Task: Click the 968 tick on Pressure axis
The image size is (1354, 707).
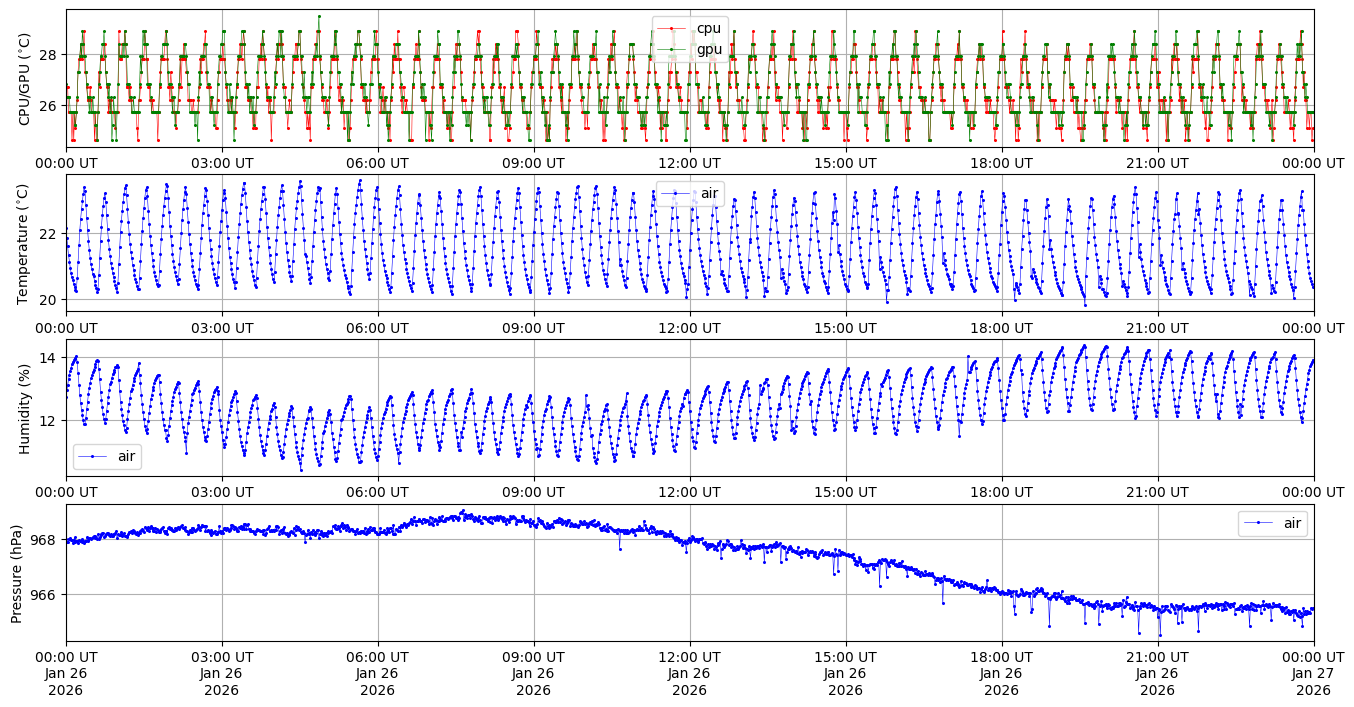Action: [x=46, y=540]
